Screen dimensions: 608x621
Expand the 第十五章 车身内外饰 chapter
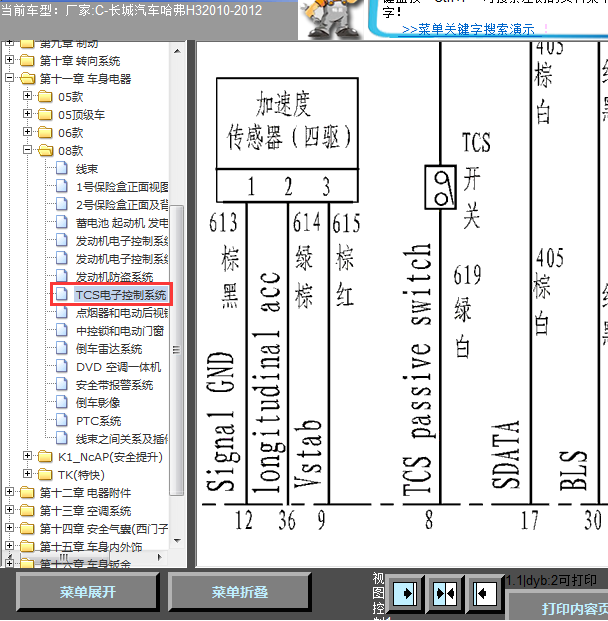[9, 546]
